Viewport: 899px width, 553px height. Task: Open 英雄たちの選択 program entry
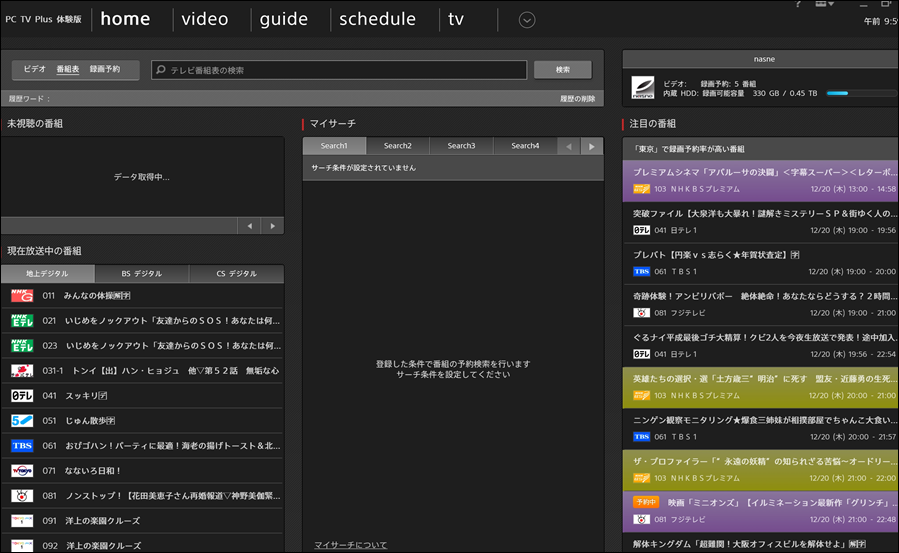tap(761, 387)
